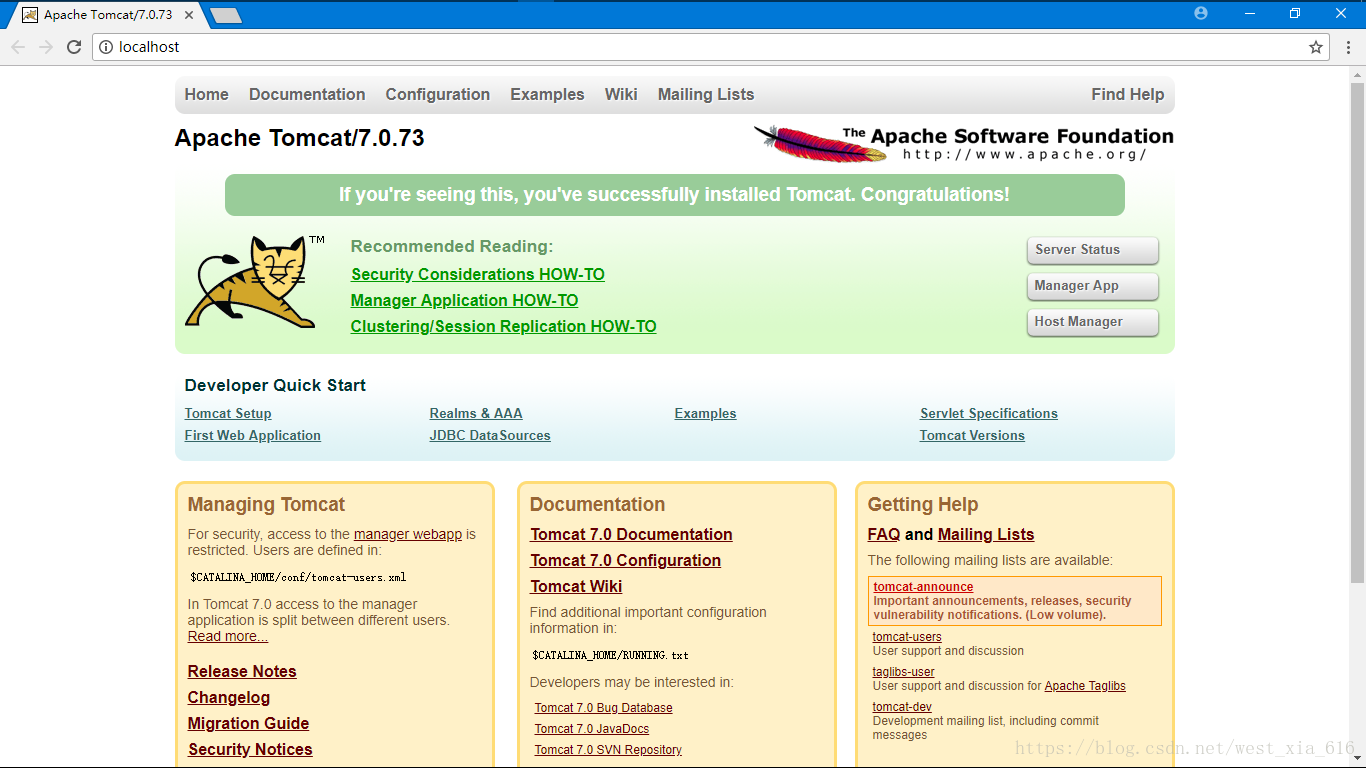This screenshot has width=1366, height=768.
Task: Select the Apache Tomcat/7.0.73 tab
Action: click(x=108, y=15)
